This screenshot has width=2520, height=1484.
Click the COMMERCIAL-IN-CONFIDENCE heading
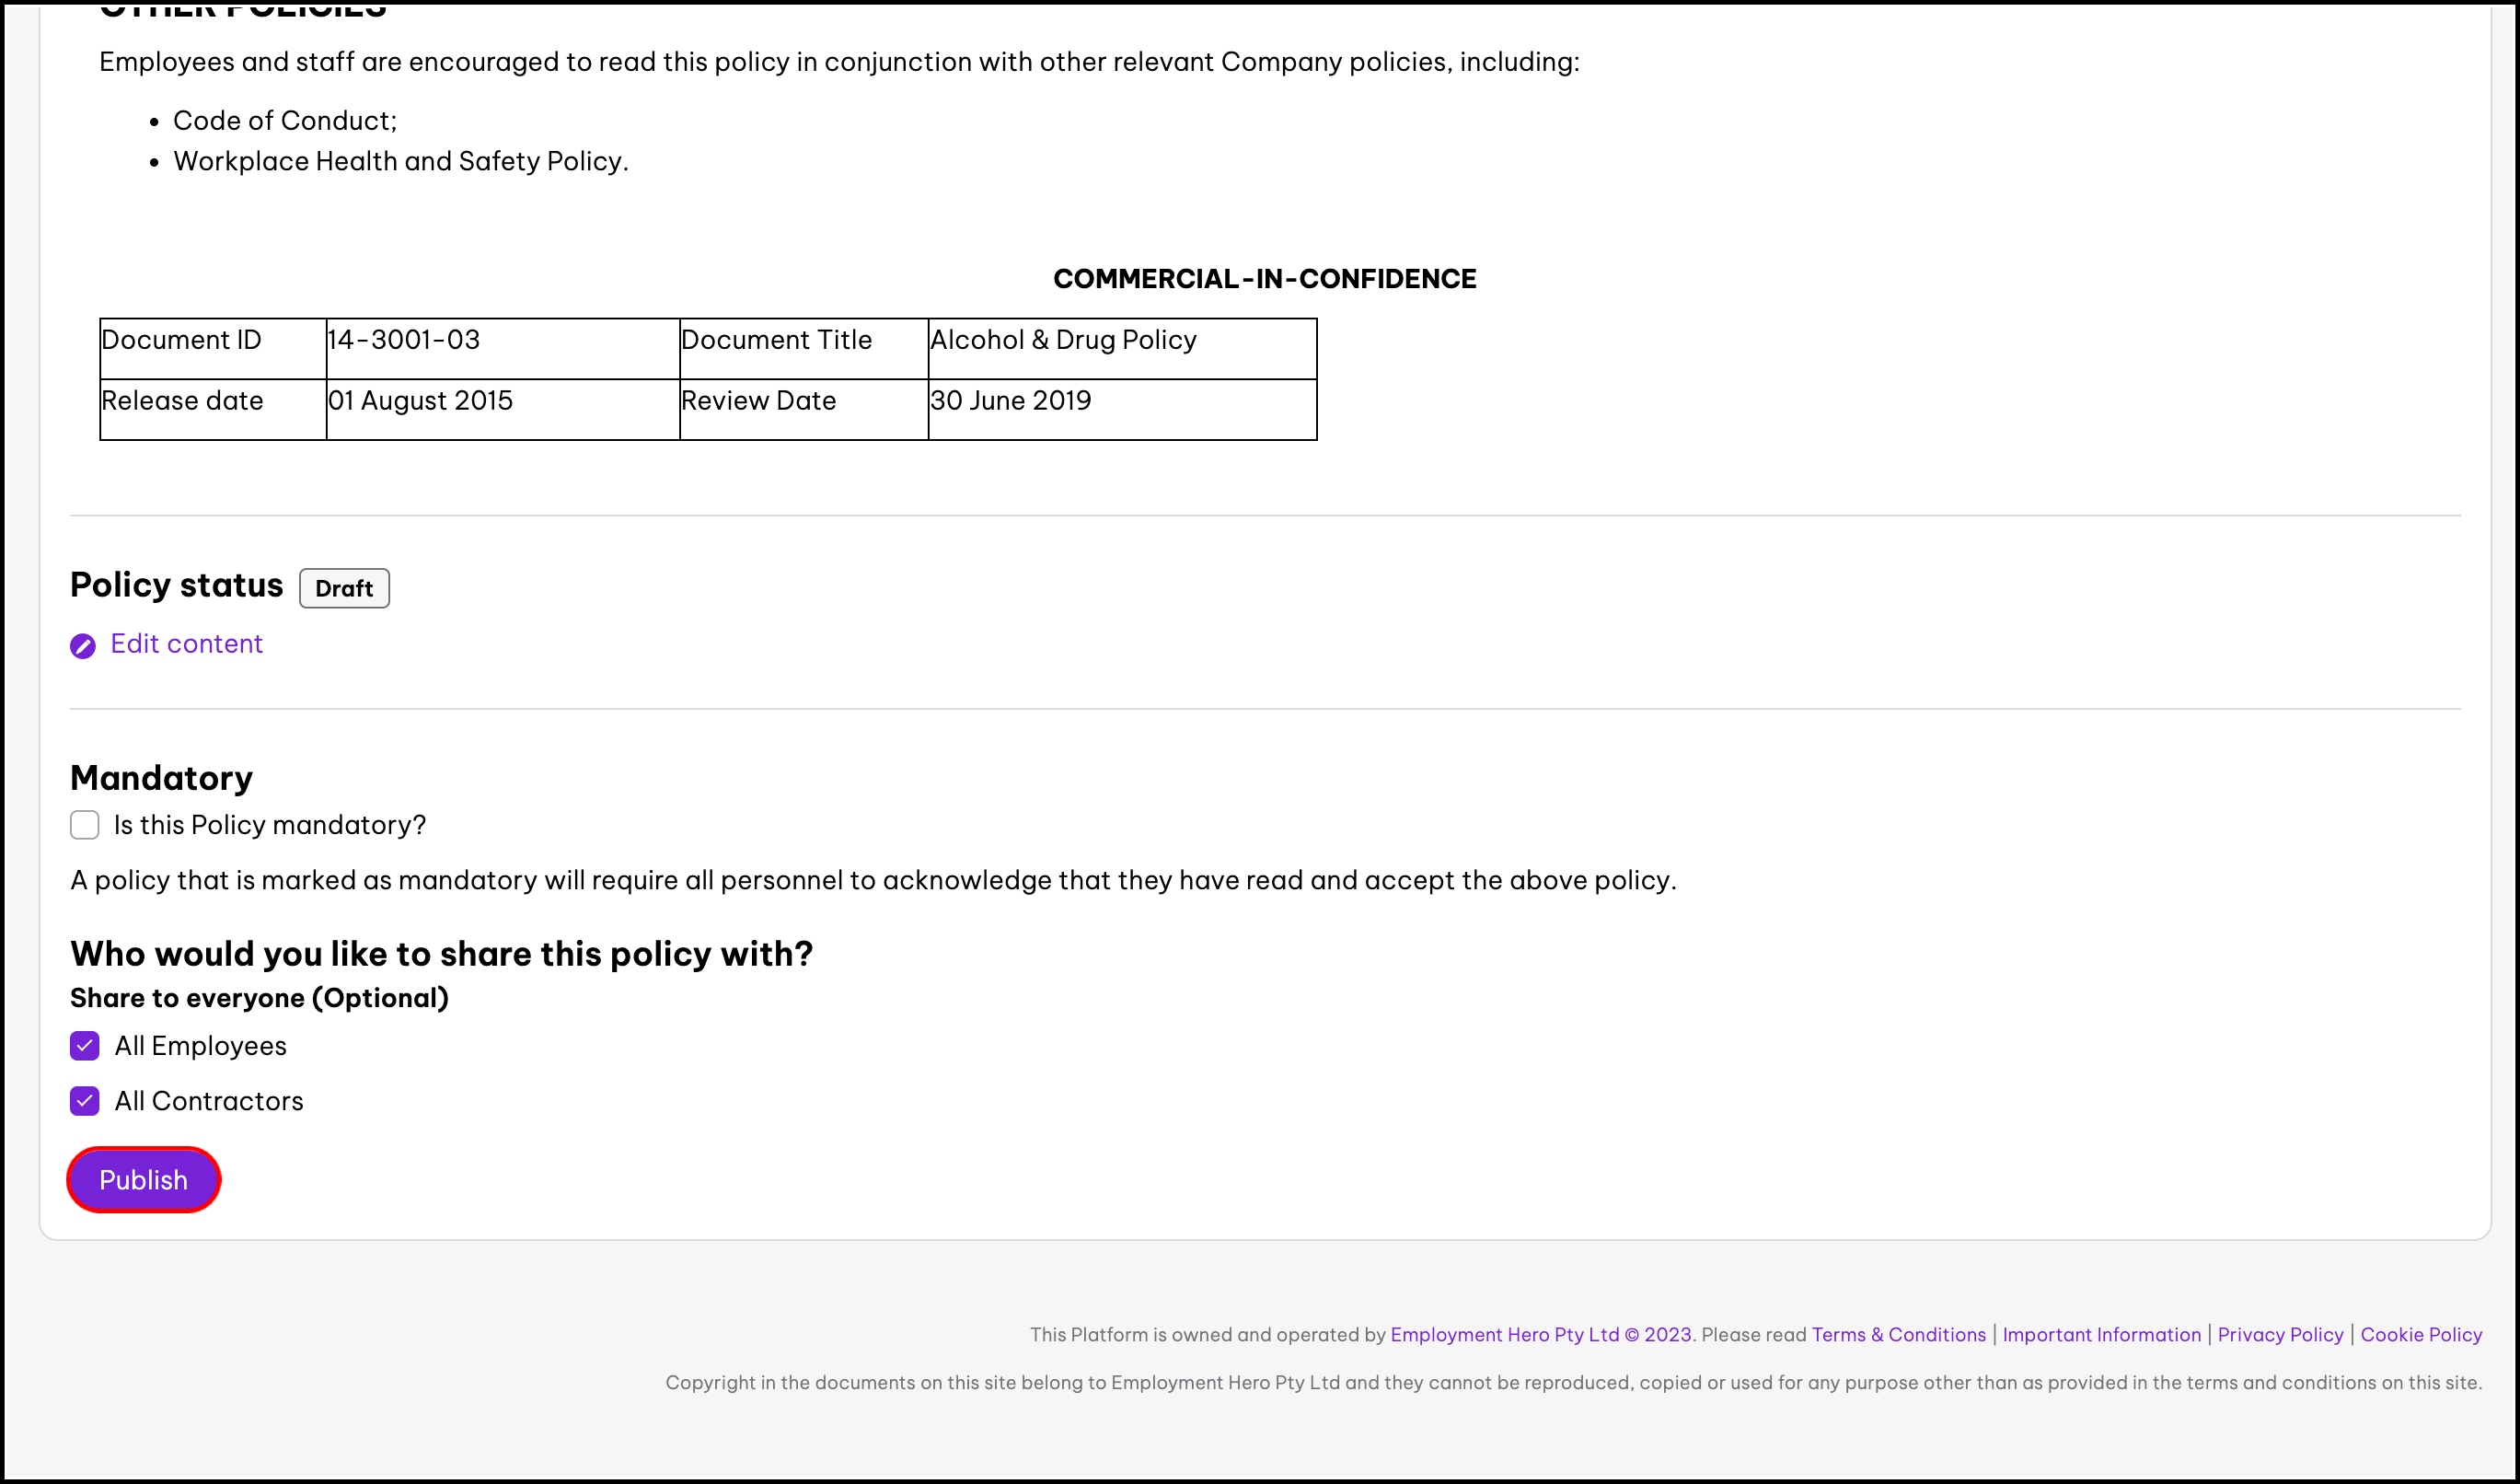click(x=1264, y=279)
